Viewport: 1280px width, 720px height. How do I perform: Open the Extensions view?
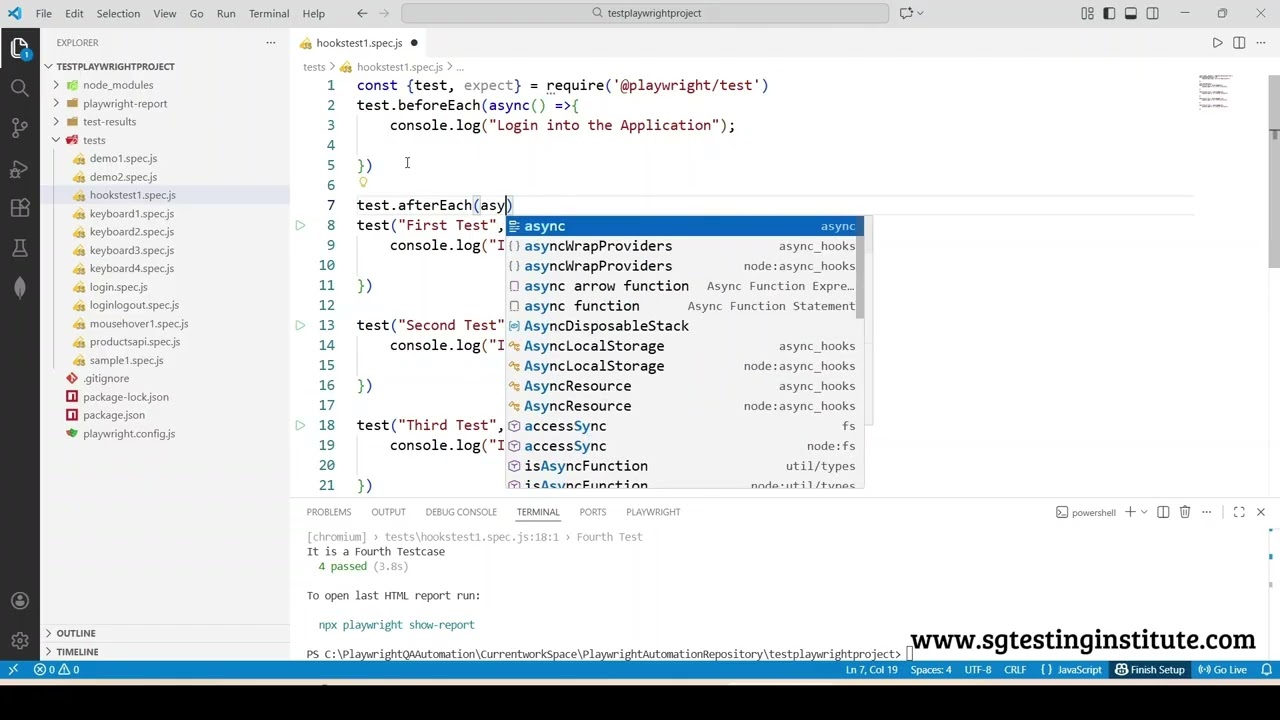click(20, 208)
